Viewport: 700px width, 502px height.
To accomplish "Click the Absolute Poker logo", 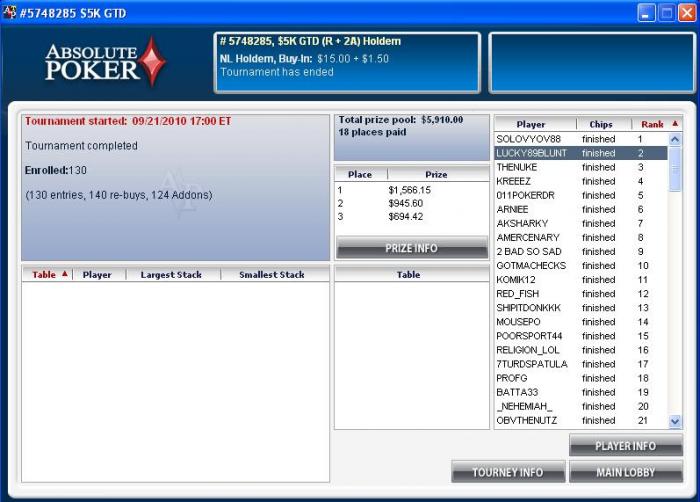I will click(x=106, y=63).
